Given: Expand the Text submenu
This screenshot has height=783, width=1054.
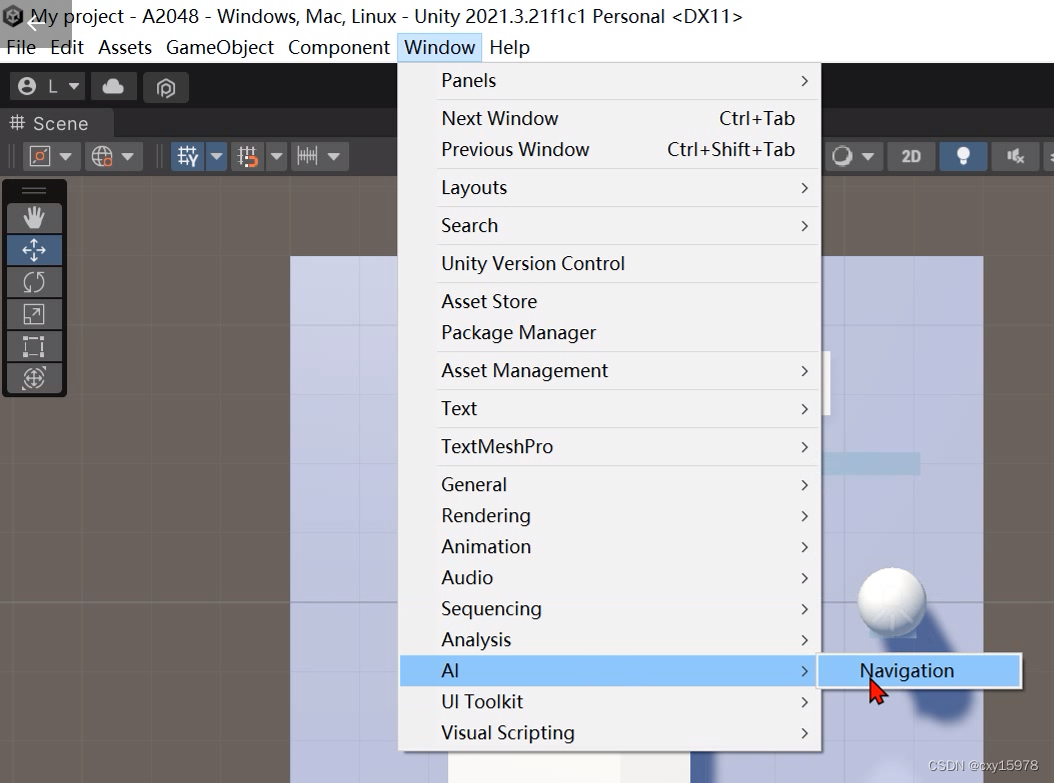Looking at the screenshot, I should tap(610, 409).
